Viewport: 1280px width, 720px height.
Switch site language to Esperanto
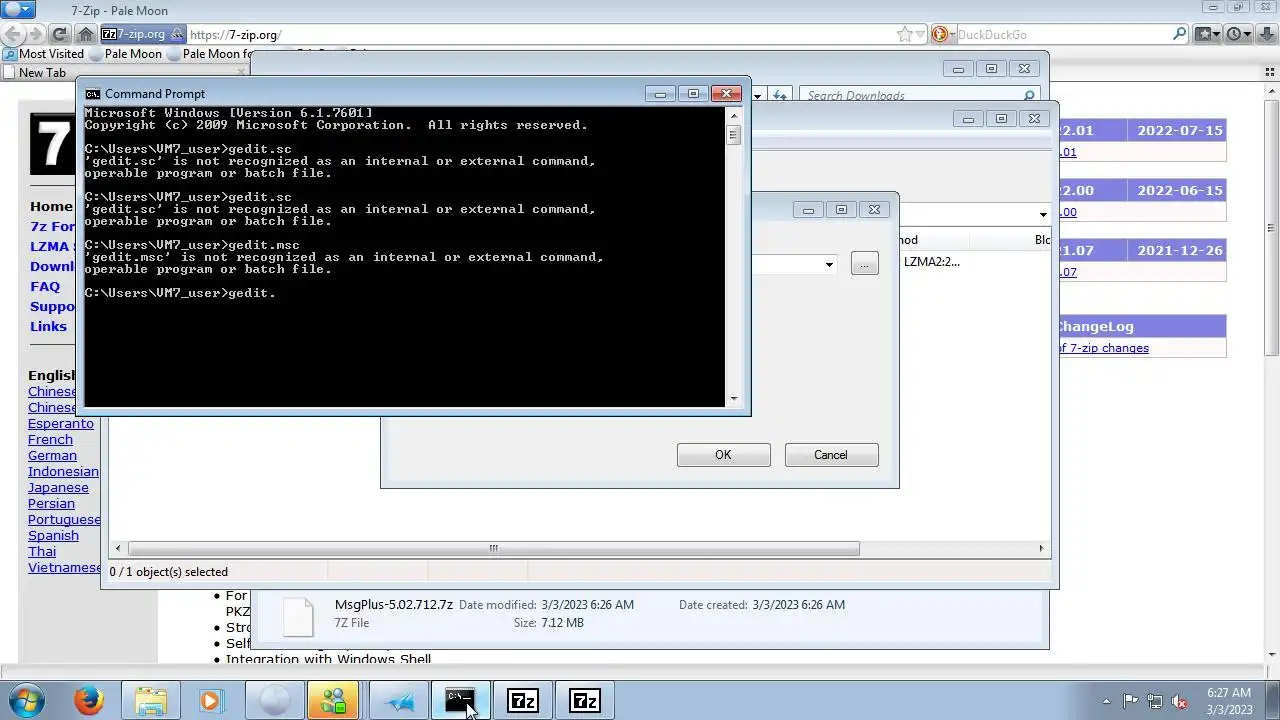point(61,423)
